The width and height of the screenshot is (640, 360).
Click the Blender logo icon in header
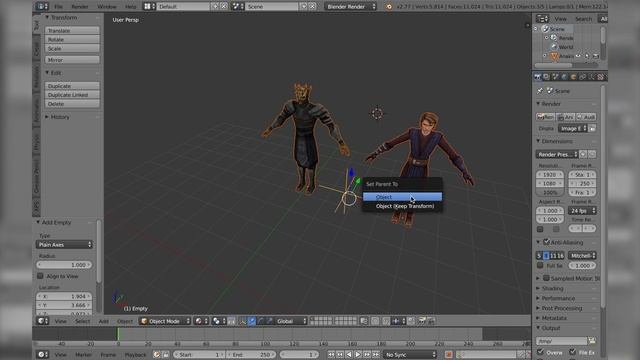point(389,7)
